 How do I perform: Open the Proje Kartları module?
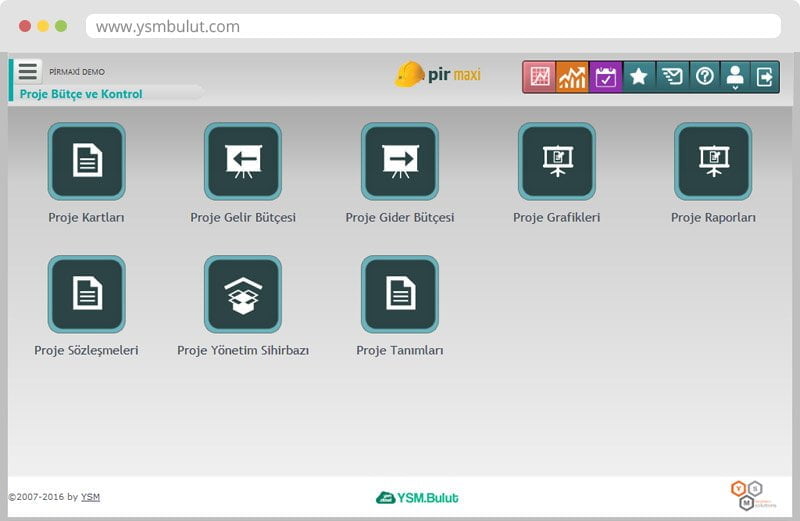click(87, 162)
